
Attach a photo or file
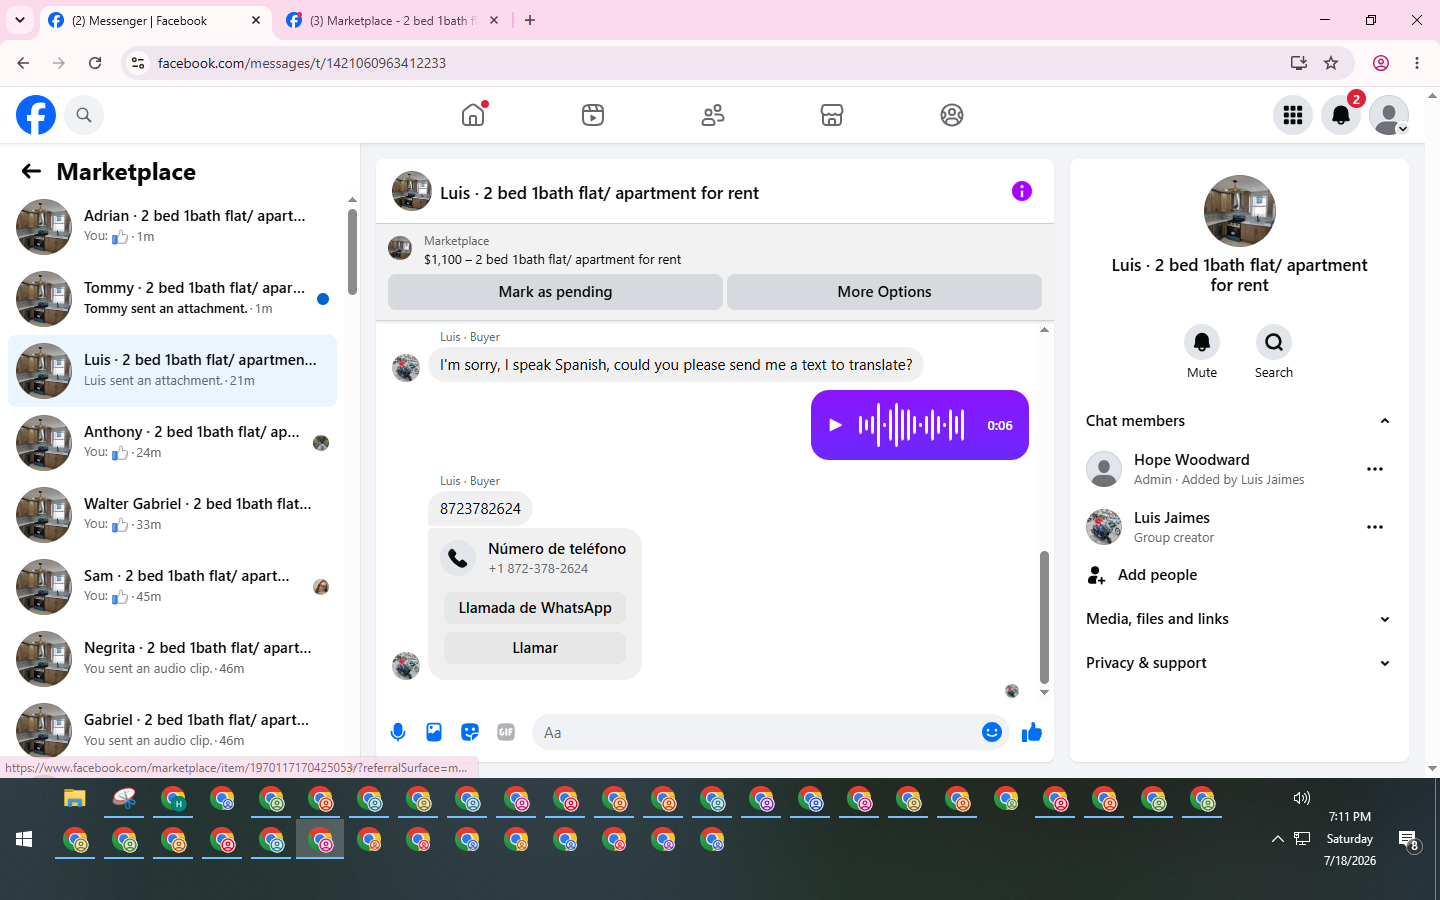[x=434, y=732]
